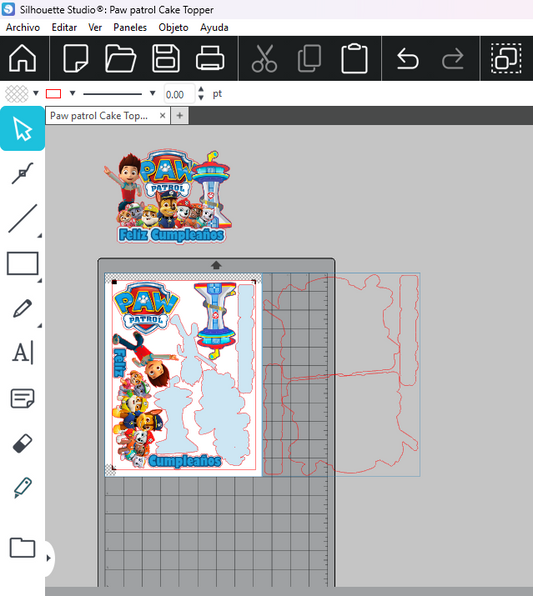Open the Ver menu

pos(95,28)
